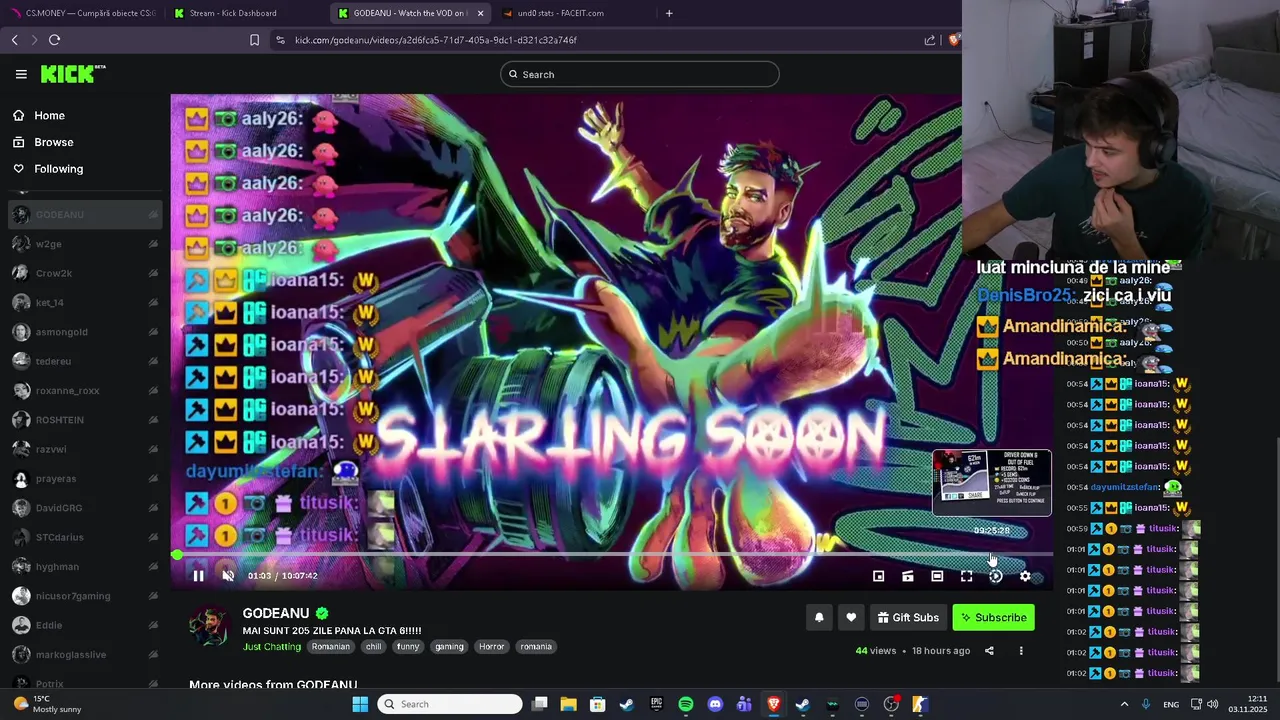Open a new browser tab
The width and height of the screenshot is (1280, 720).
[x=669, y=13]
